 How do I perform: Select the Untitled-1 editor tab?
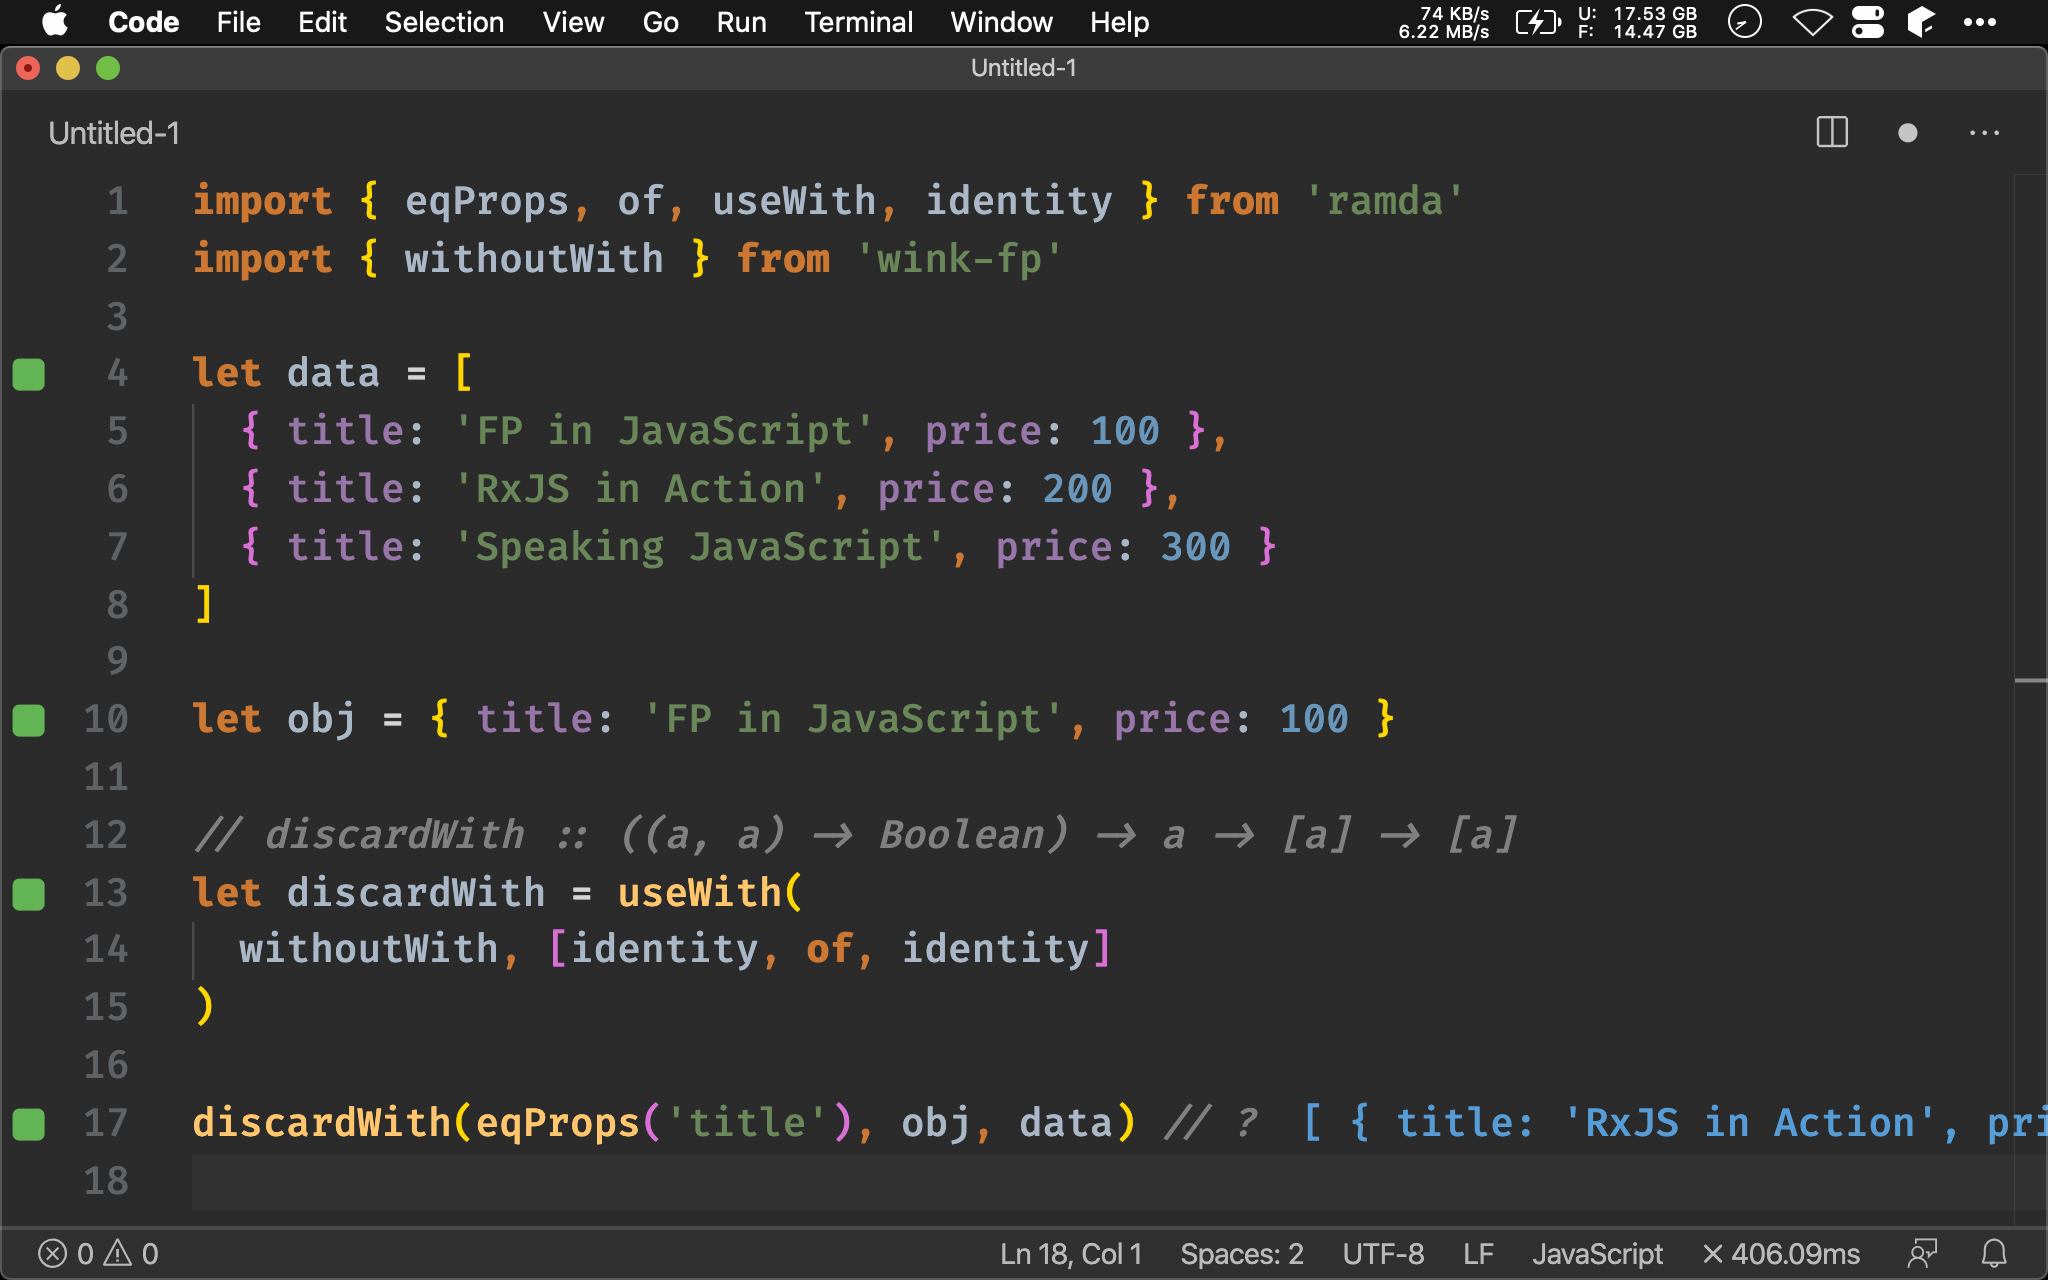(x=114, y=133)
